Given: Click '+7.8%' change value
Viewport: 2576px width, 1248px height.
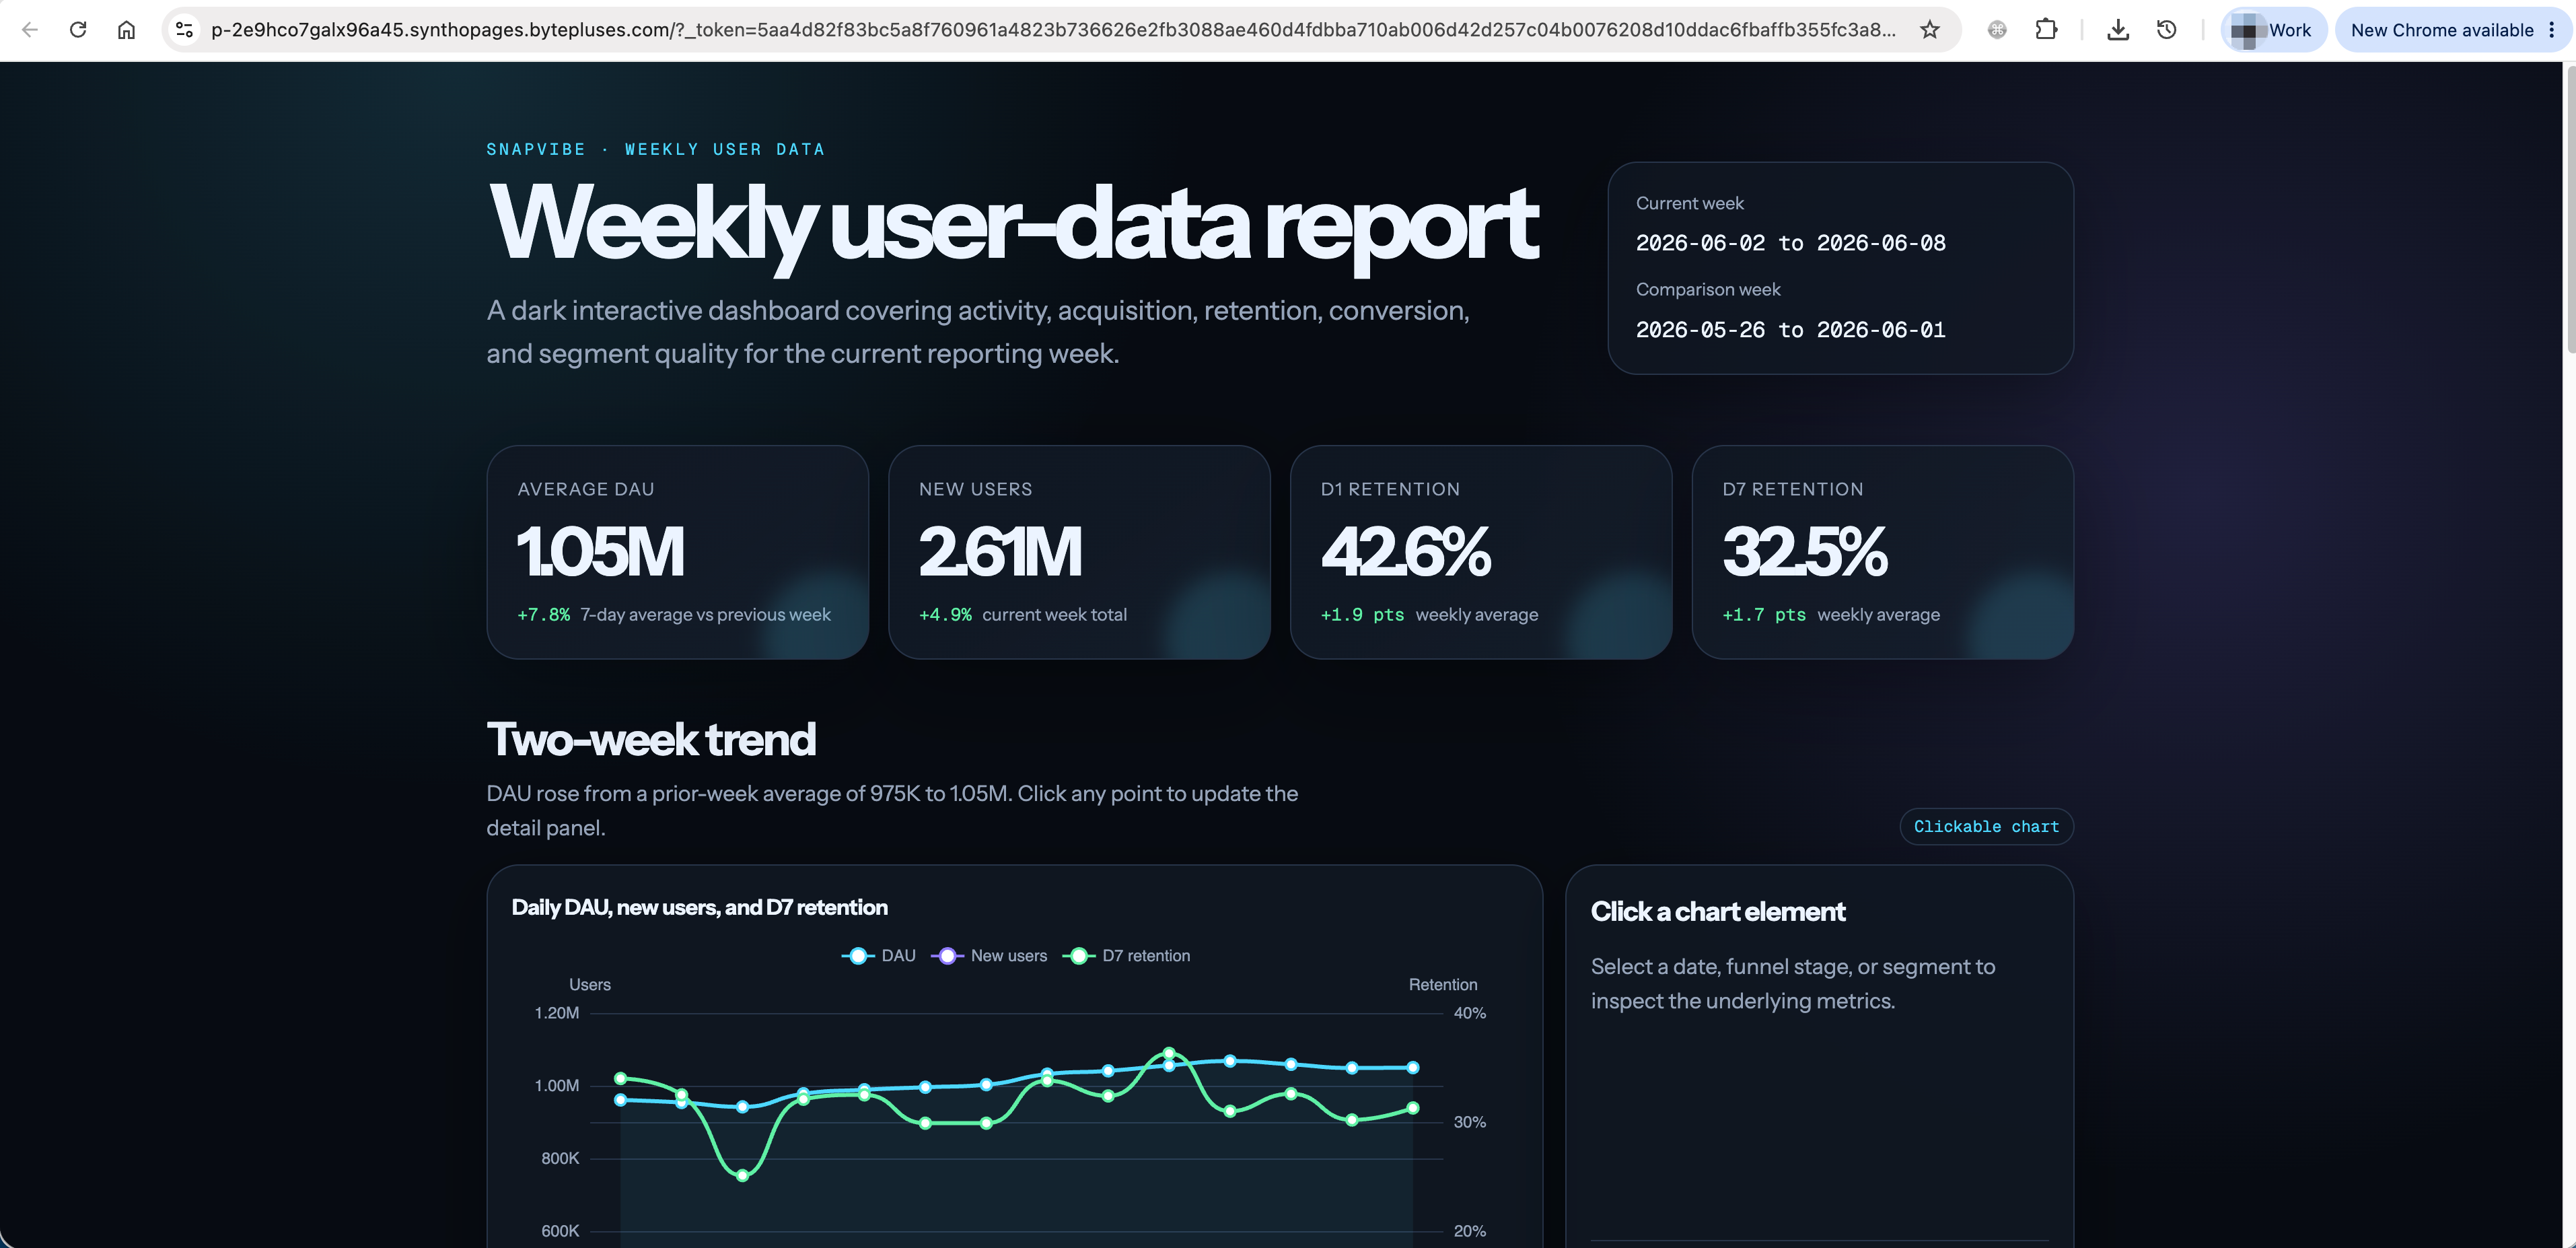Looking at the screenshot, I should click(x=543, y=615).
